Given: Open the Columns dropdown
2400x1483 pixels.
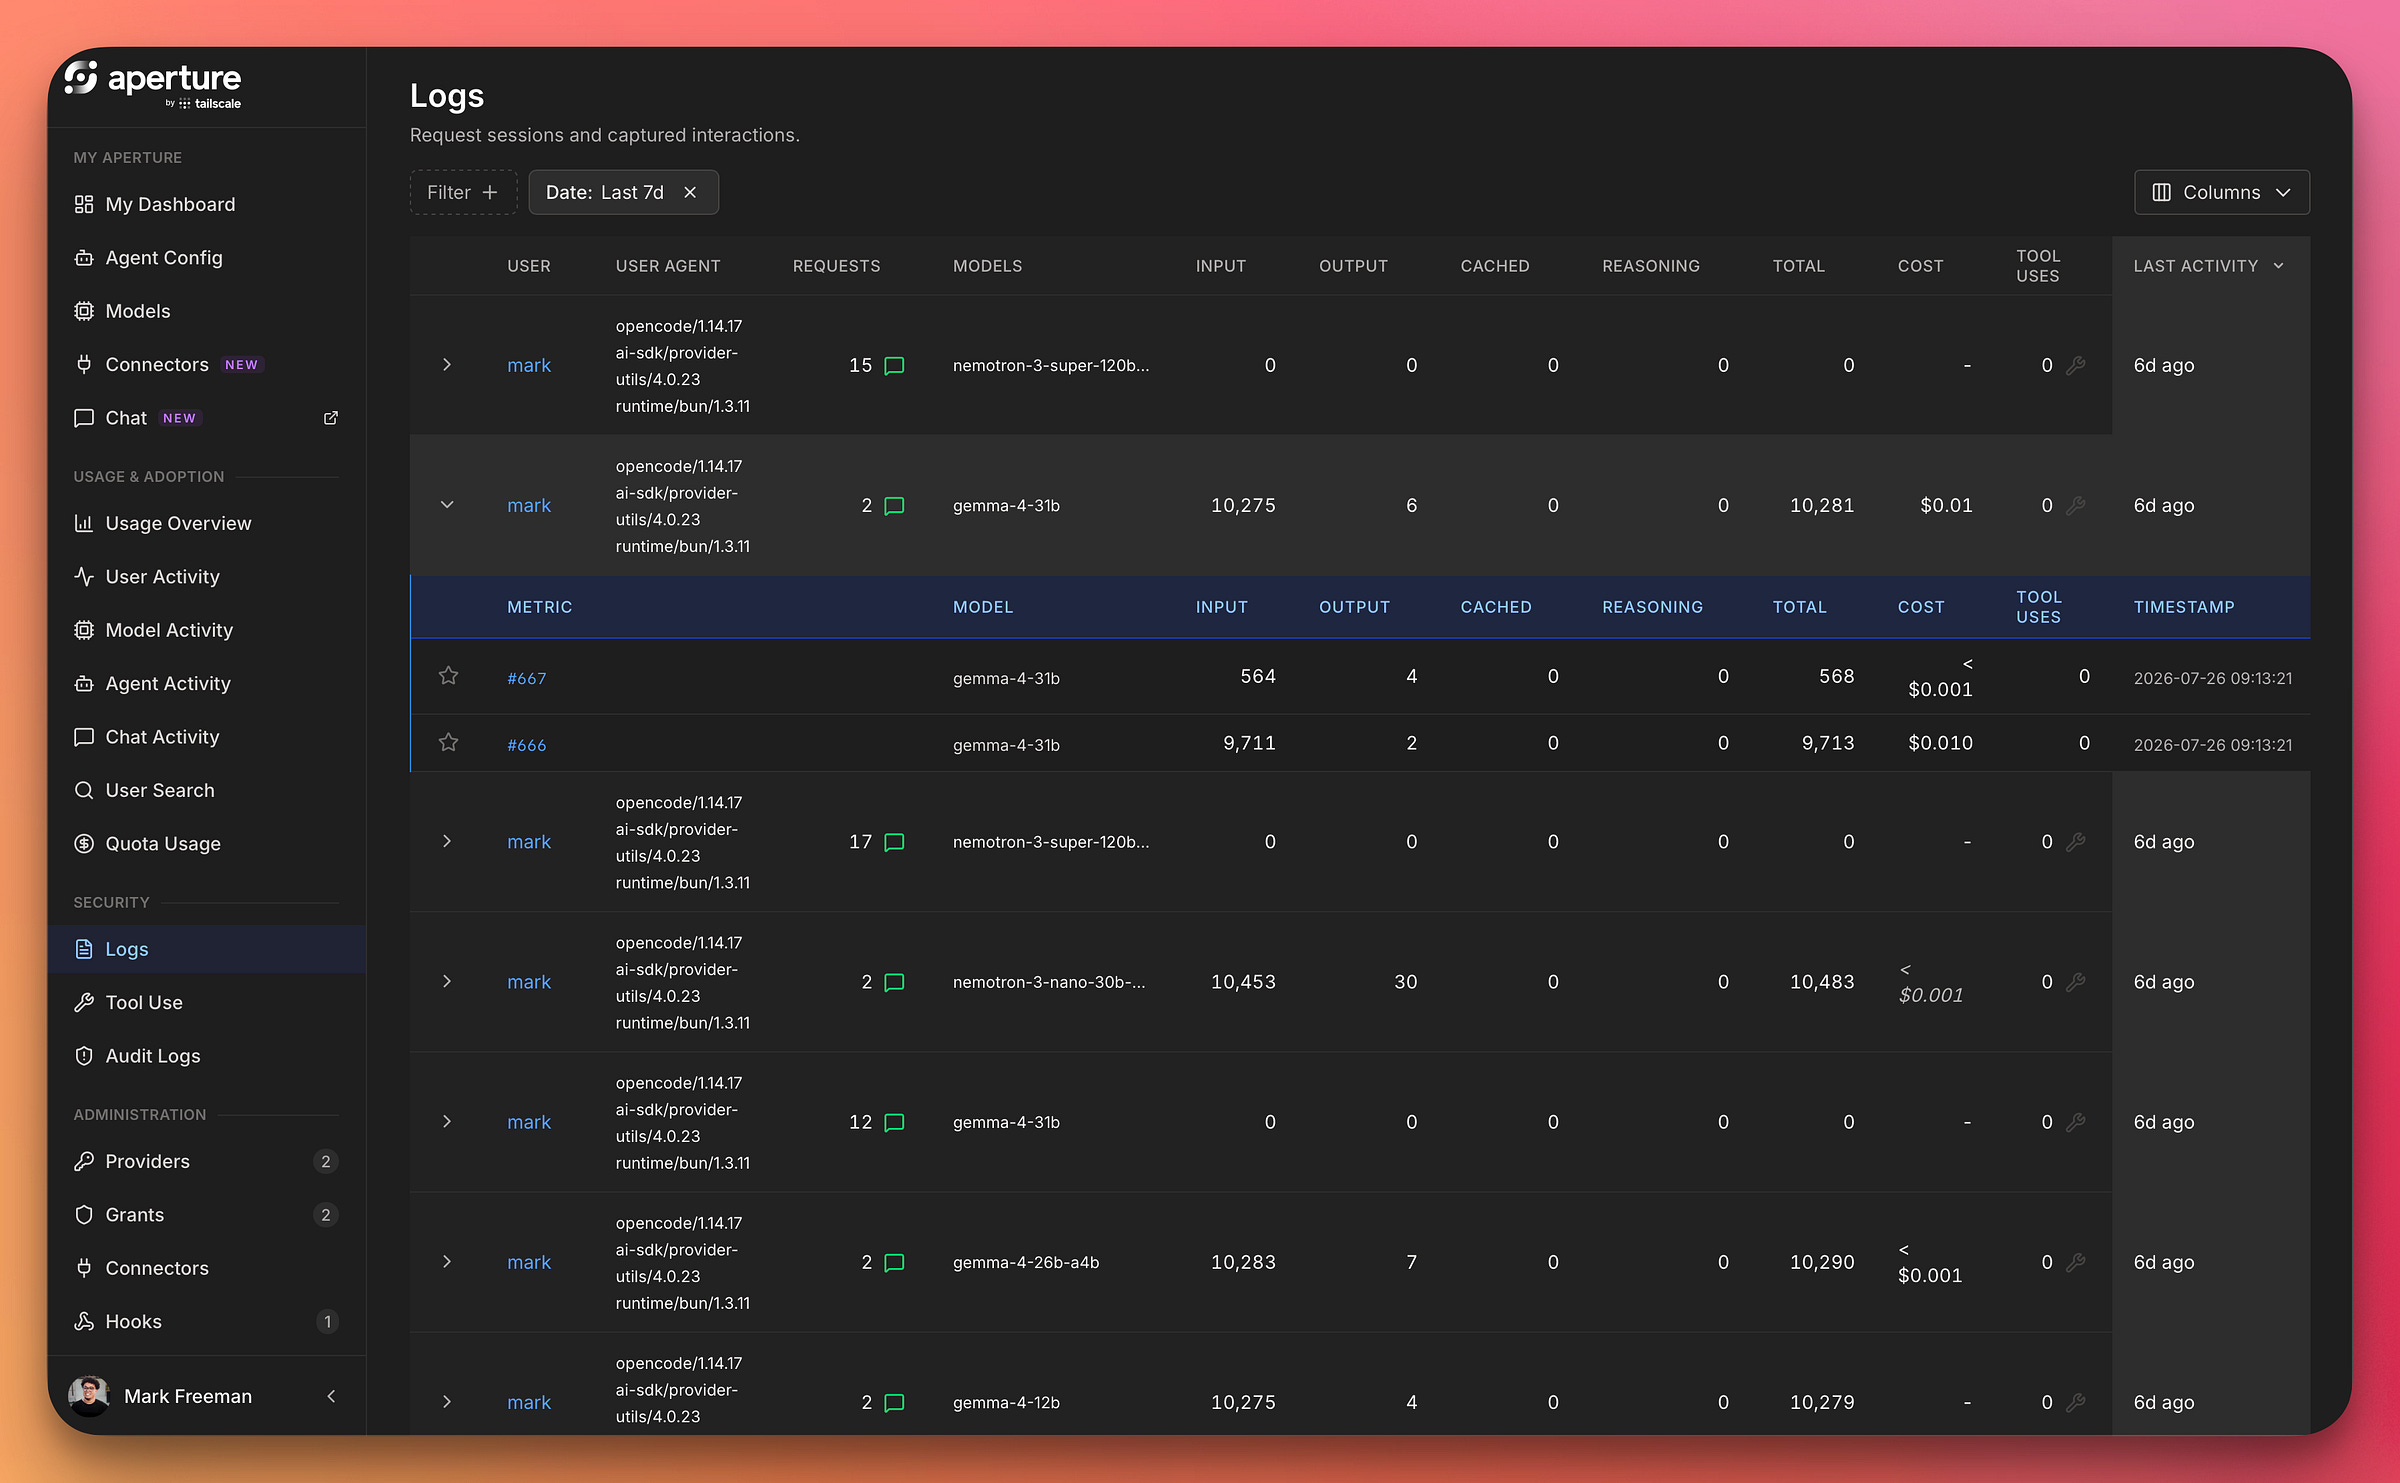Looking at the screenshot, I should 2221,193.
